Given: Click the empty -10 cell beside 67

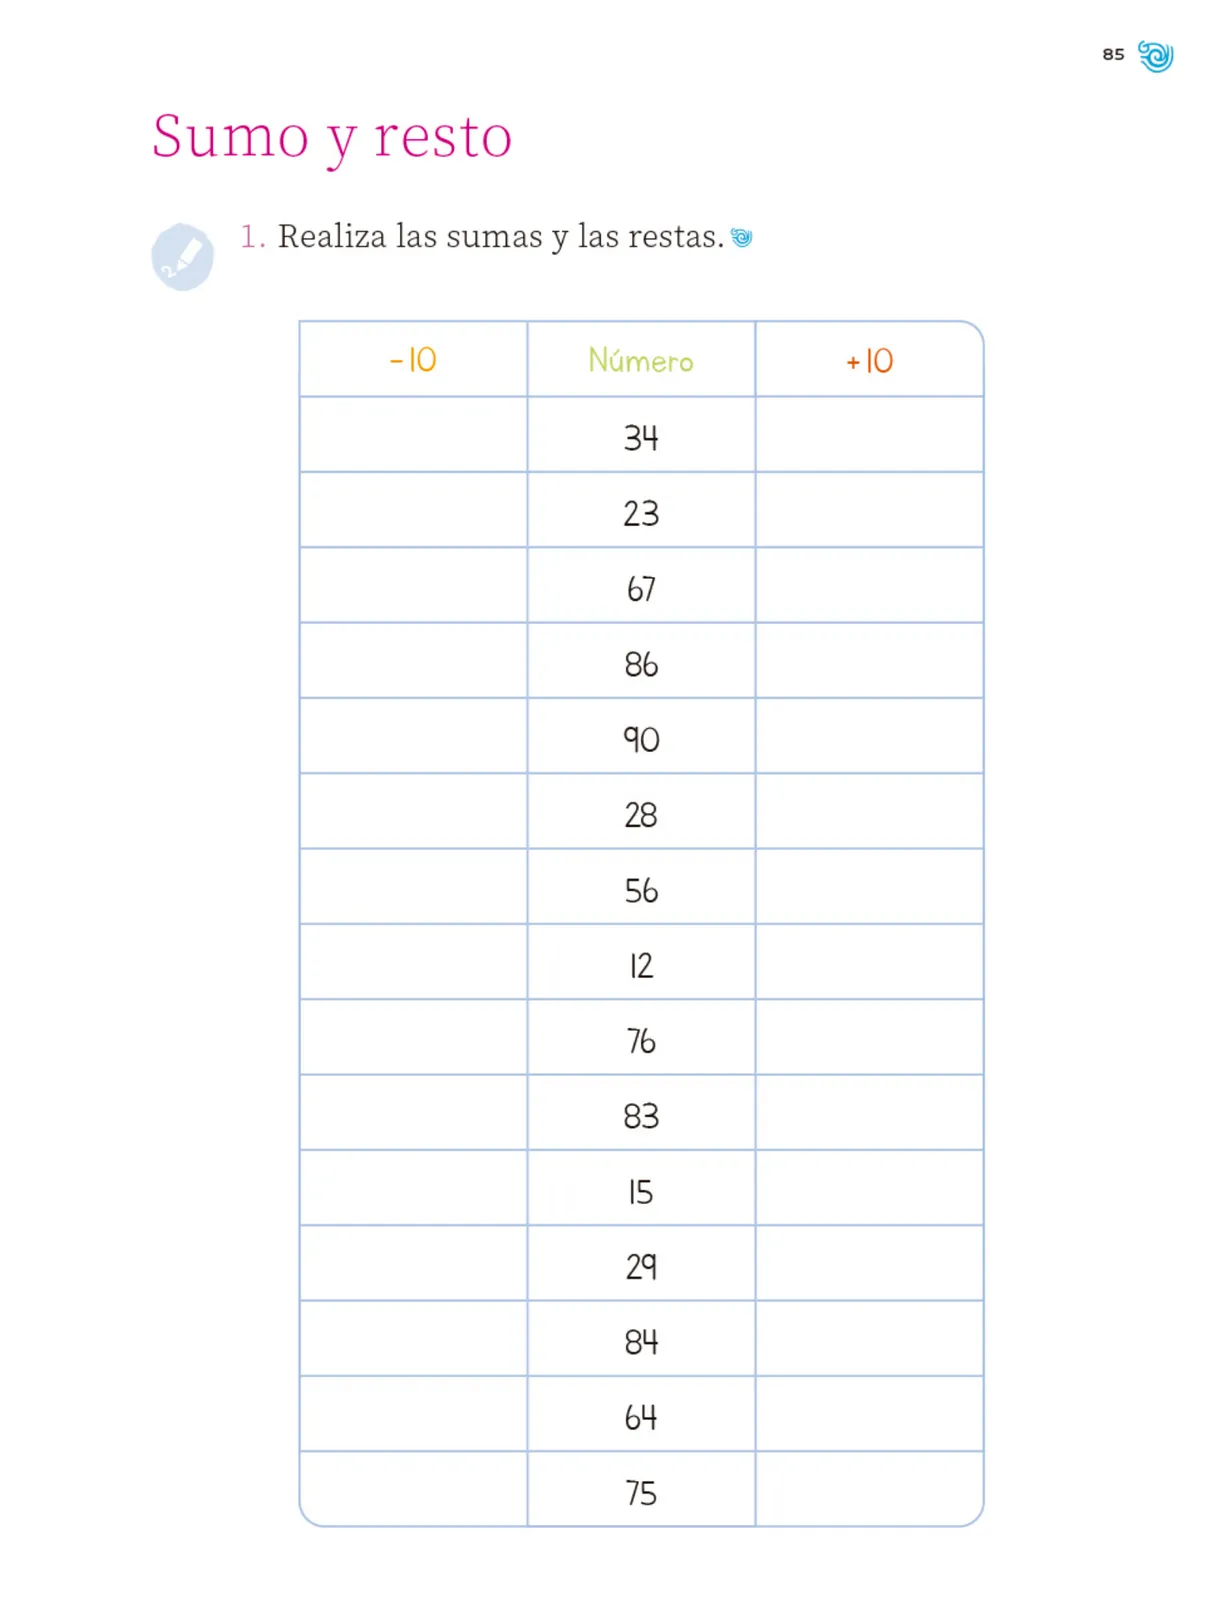Looking at the screenshot, I should (x=413, y=585).
